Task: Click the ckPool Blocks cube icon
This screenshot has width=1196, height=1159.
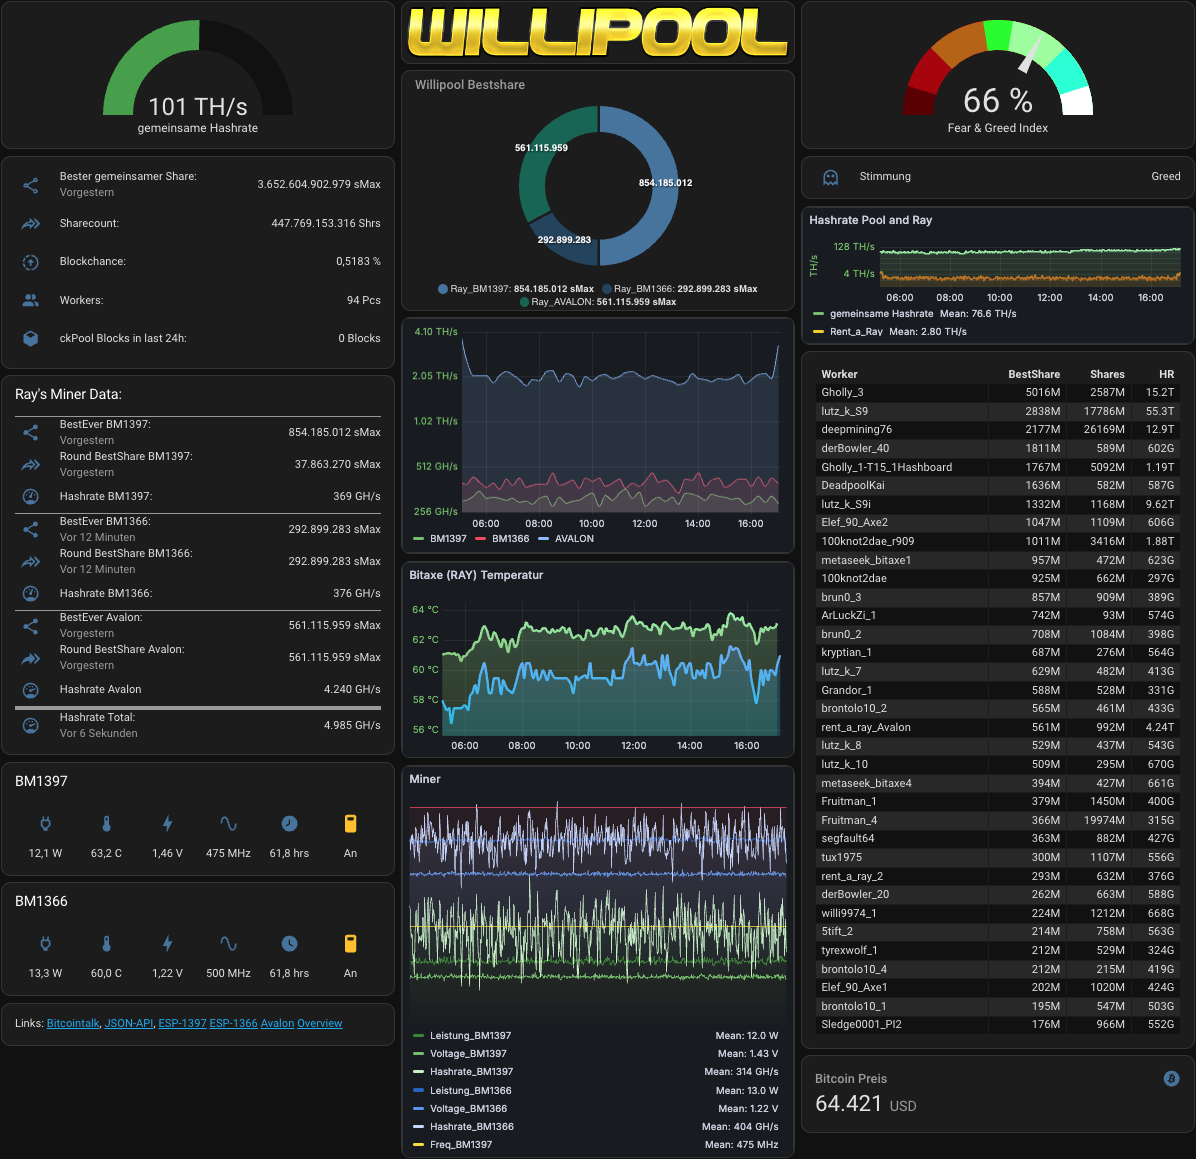Action: pos(31,338)
